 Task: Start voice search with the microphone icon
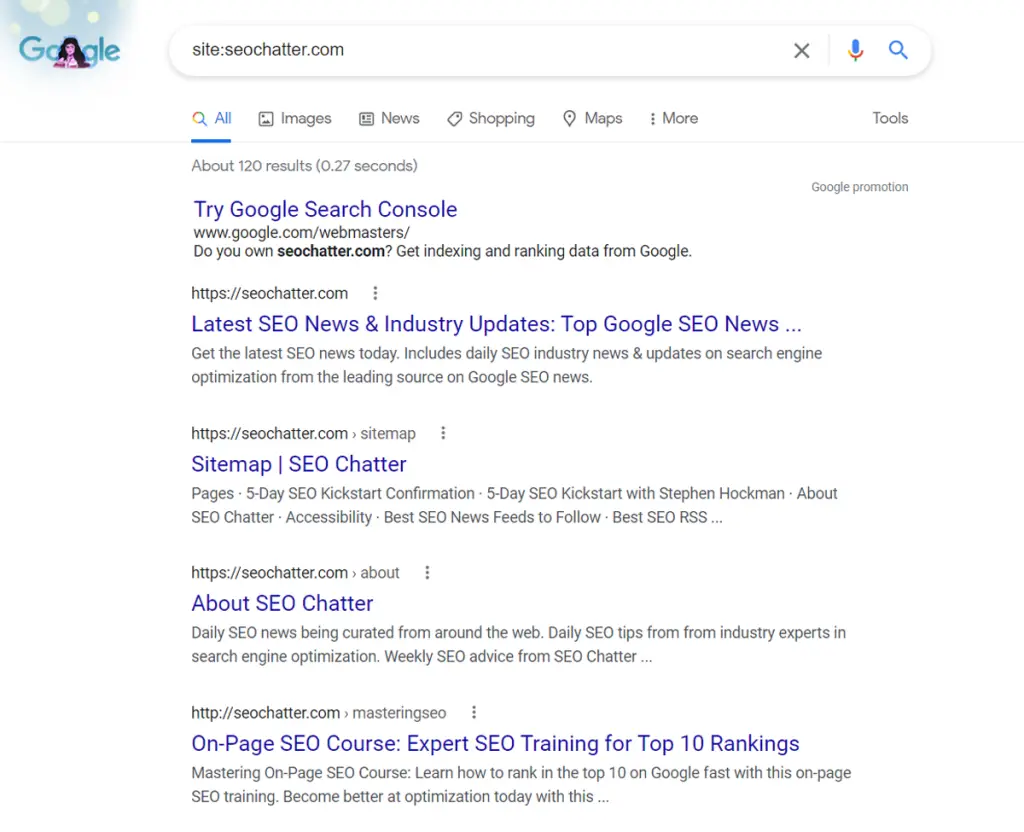click(x=855, y=50)
